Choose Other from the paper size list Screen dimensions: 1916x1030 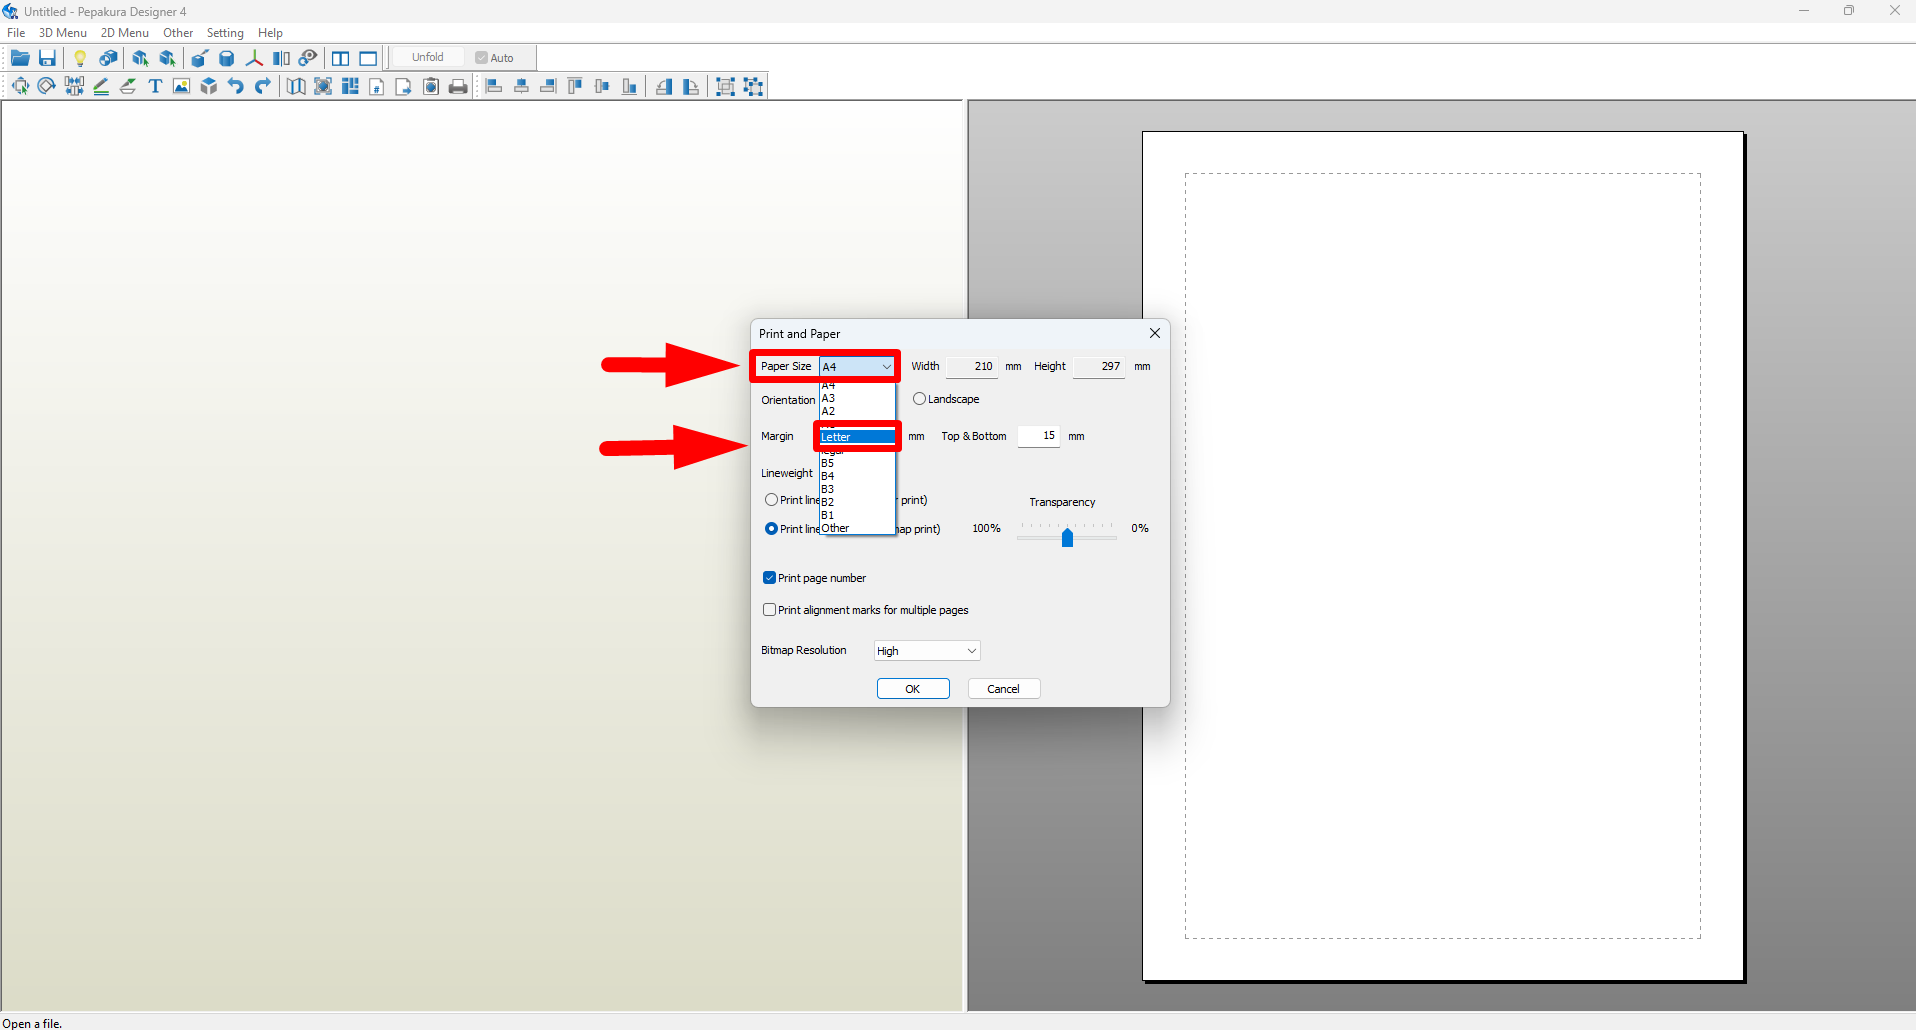pyautogui.click(x=857, y=528)
